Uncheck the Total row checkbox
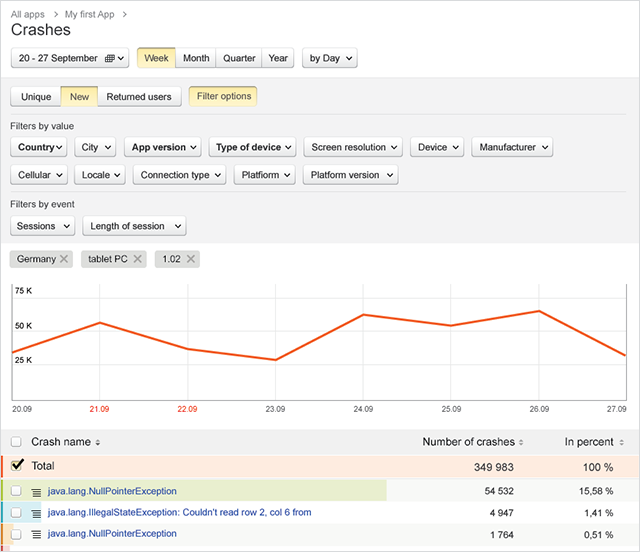The height and width of the screenshot is (552, 640). coord(16,466)
